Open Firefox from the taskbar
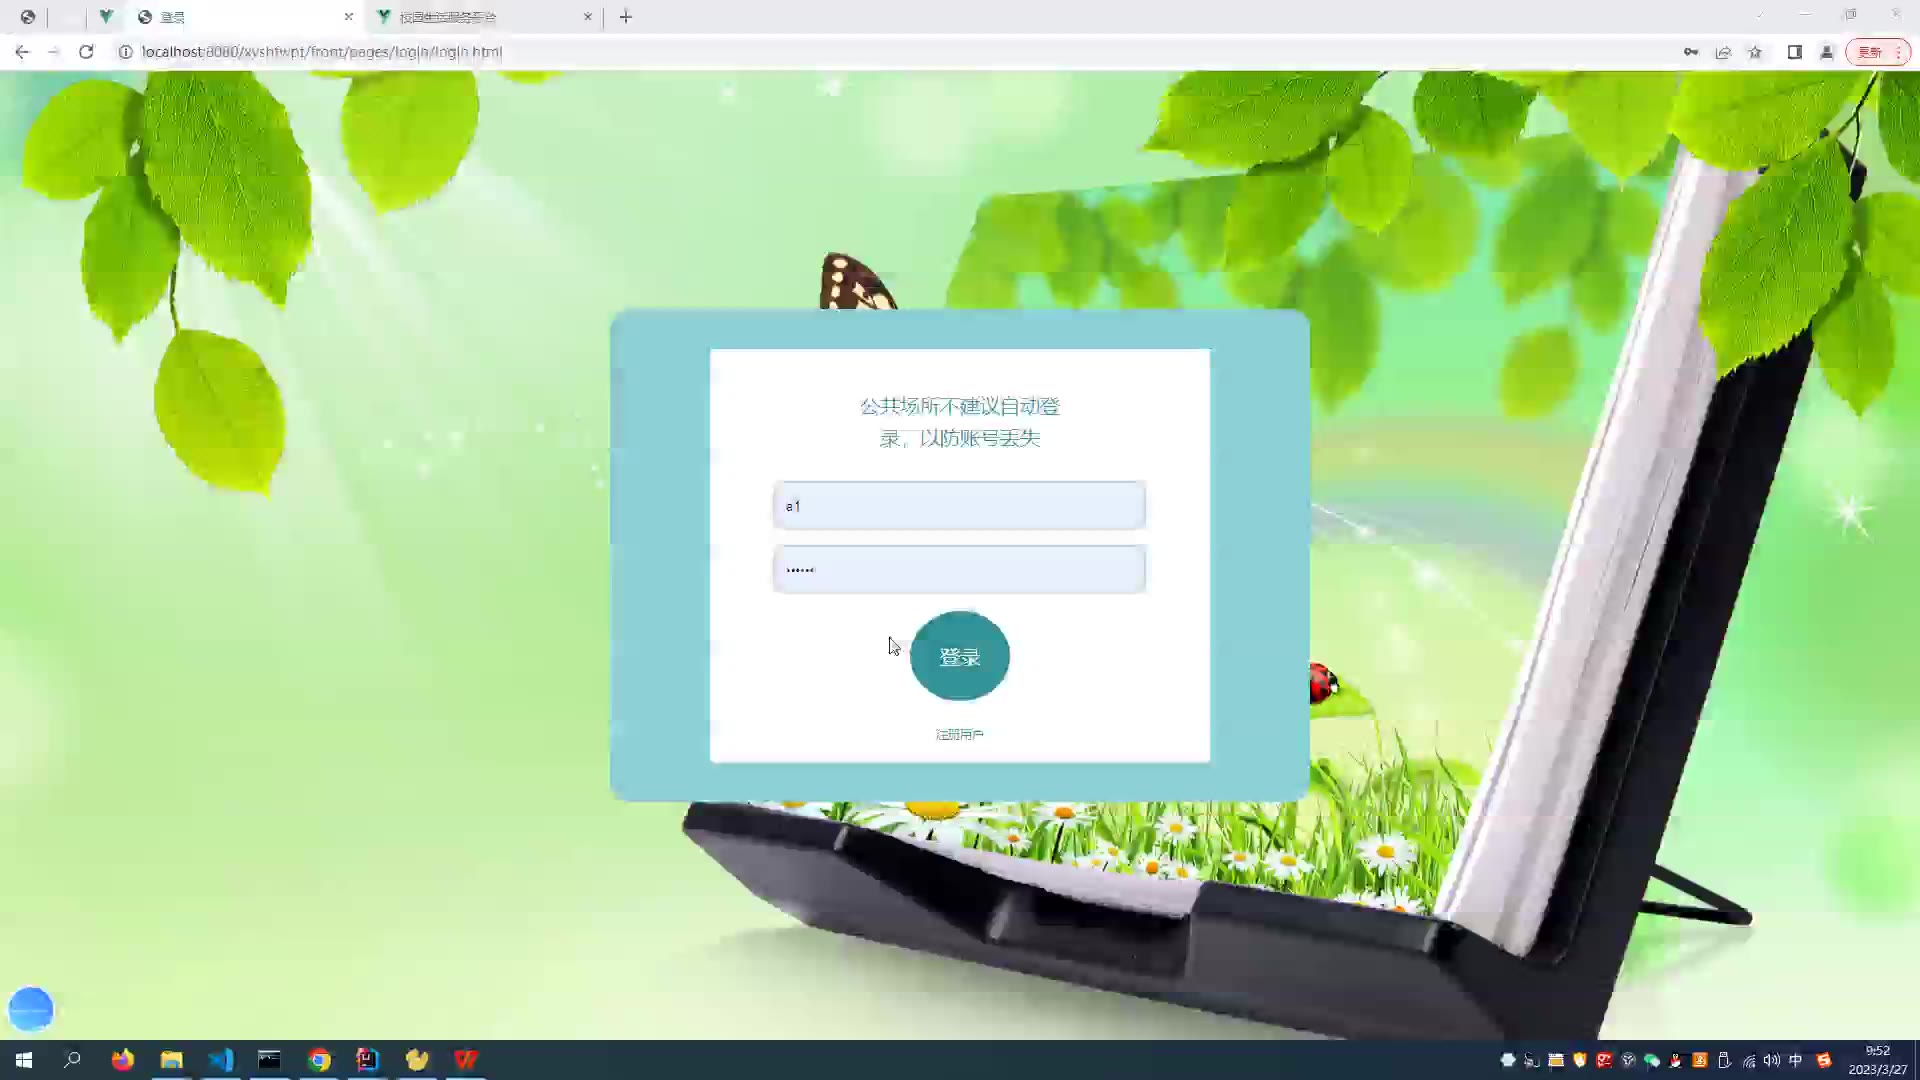Screen dimensions: 1920x1080 122,1060
